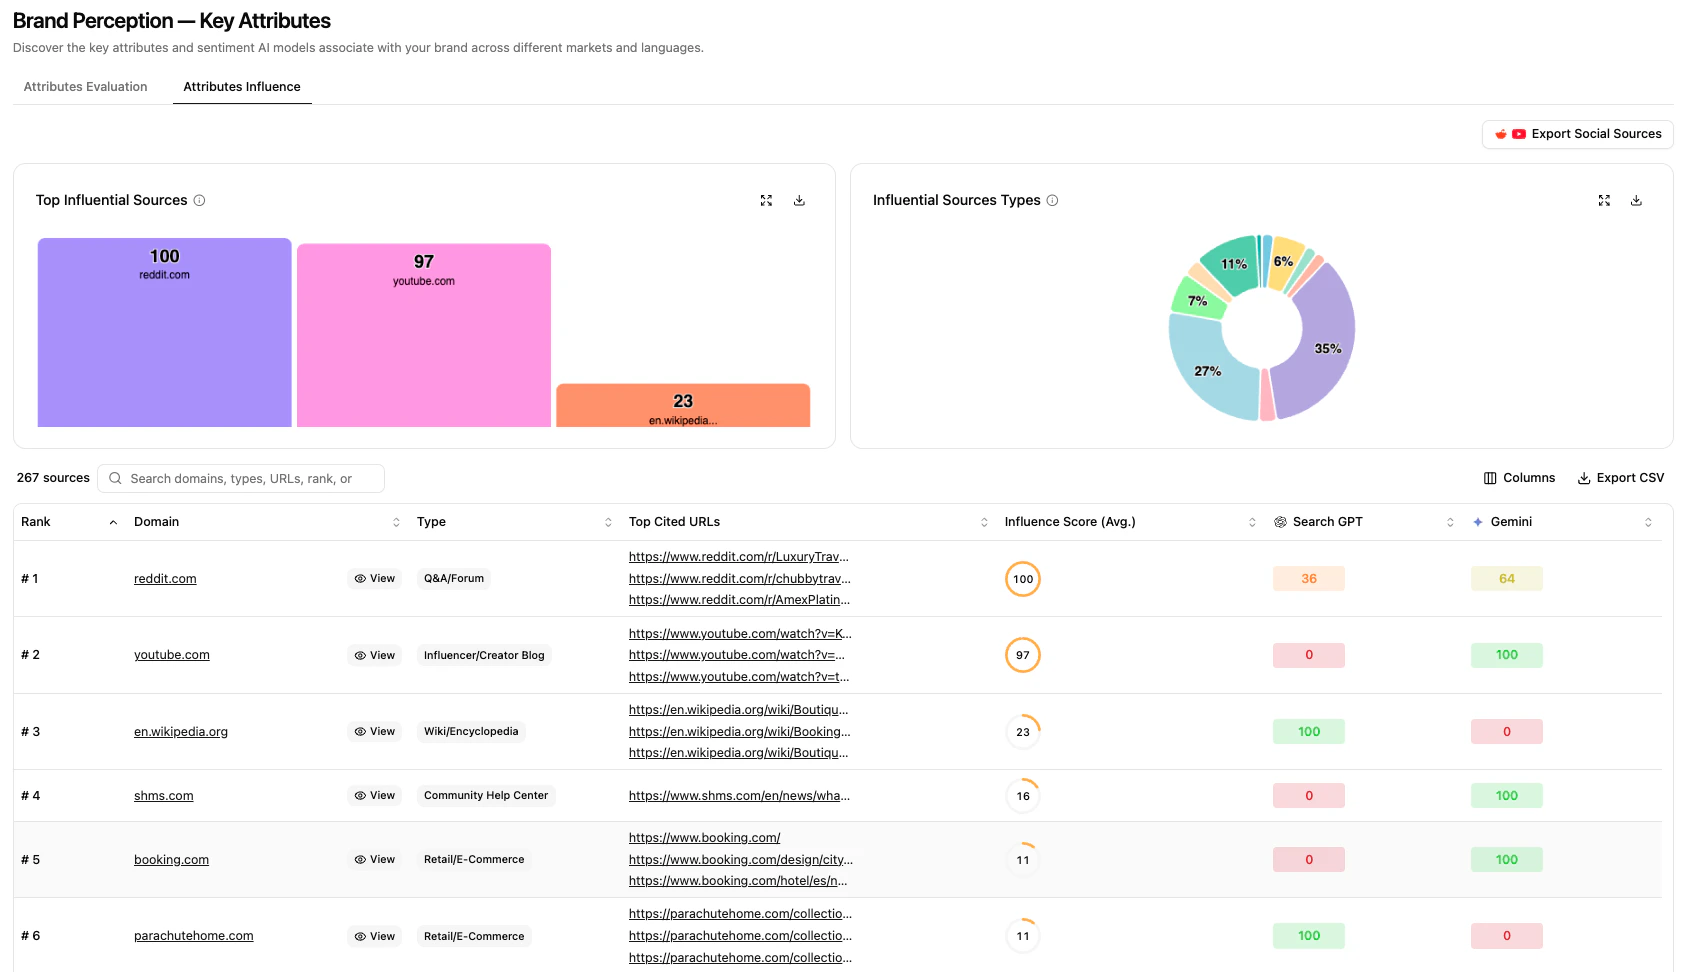The width and height of the screenshot is (1683, 972).
Task: Click the 267 sources count label
Action: pos(53,478)
